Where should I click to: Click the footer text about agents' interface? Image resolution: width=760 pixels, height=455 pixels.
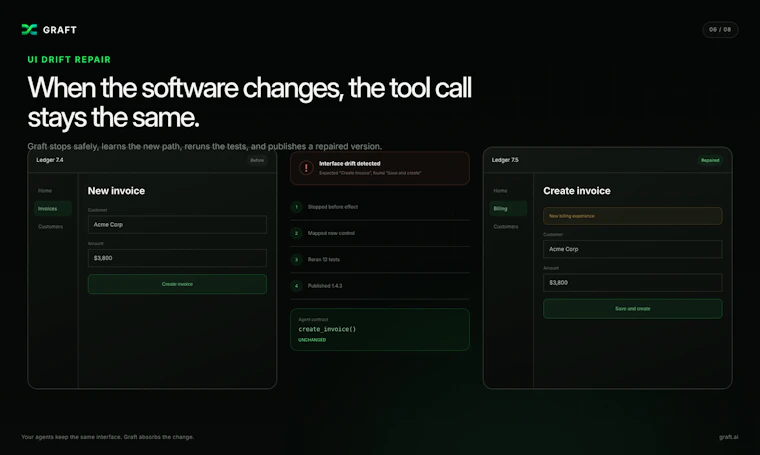coord(108,437)
